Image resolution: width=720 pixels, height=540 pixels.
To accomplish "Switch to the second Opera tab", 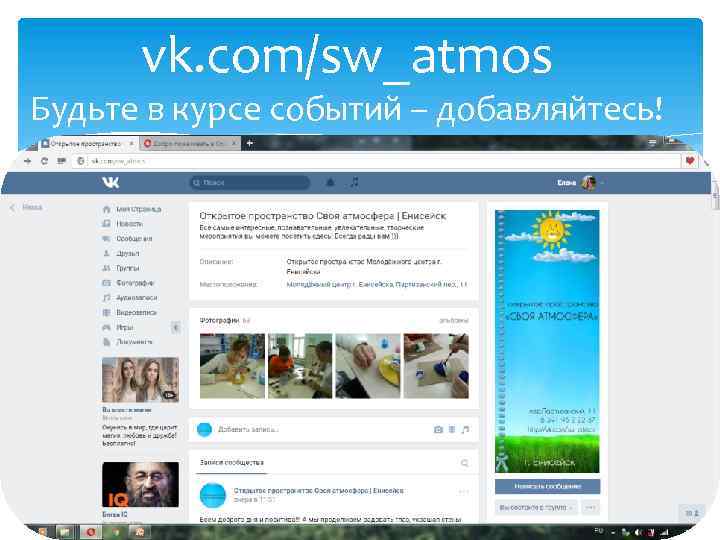I will click(190, 143).
